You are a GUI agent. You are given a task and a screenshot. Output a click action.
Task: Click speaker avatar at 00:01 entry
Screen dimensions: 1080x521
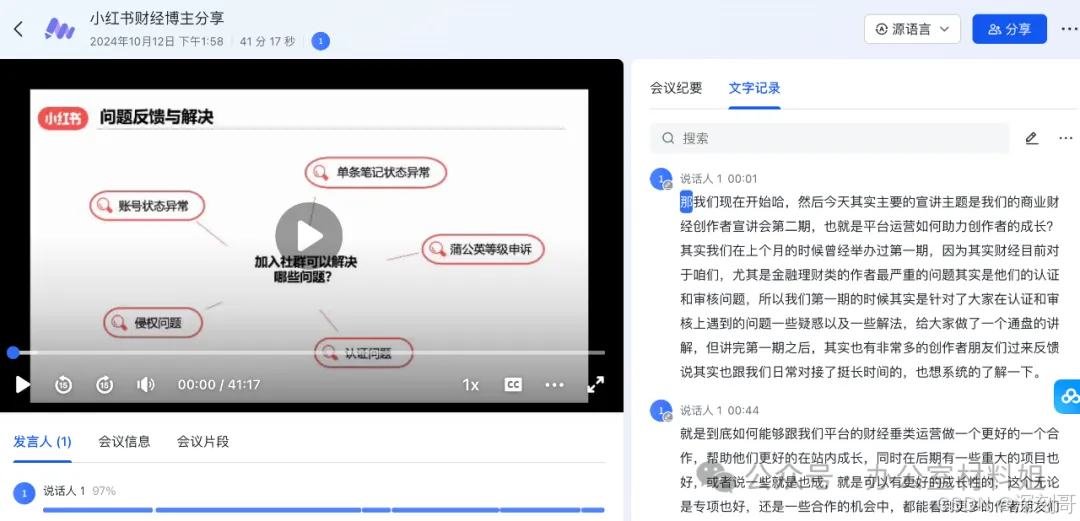[x=661, y=179]
